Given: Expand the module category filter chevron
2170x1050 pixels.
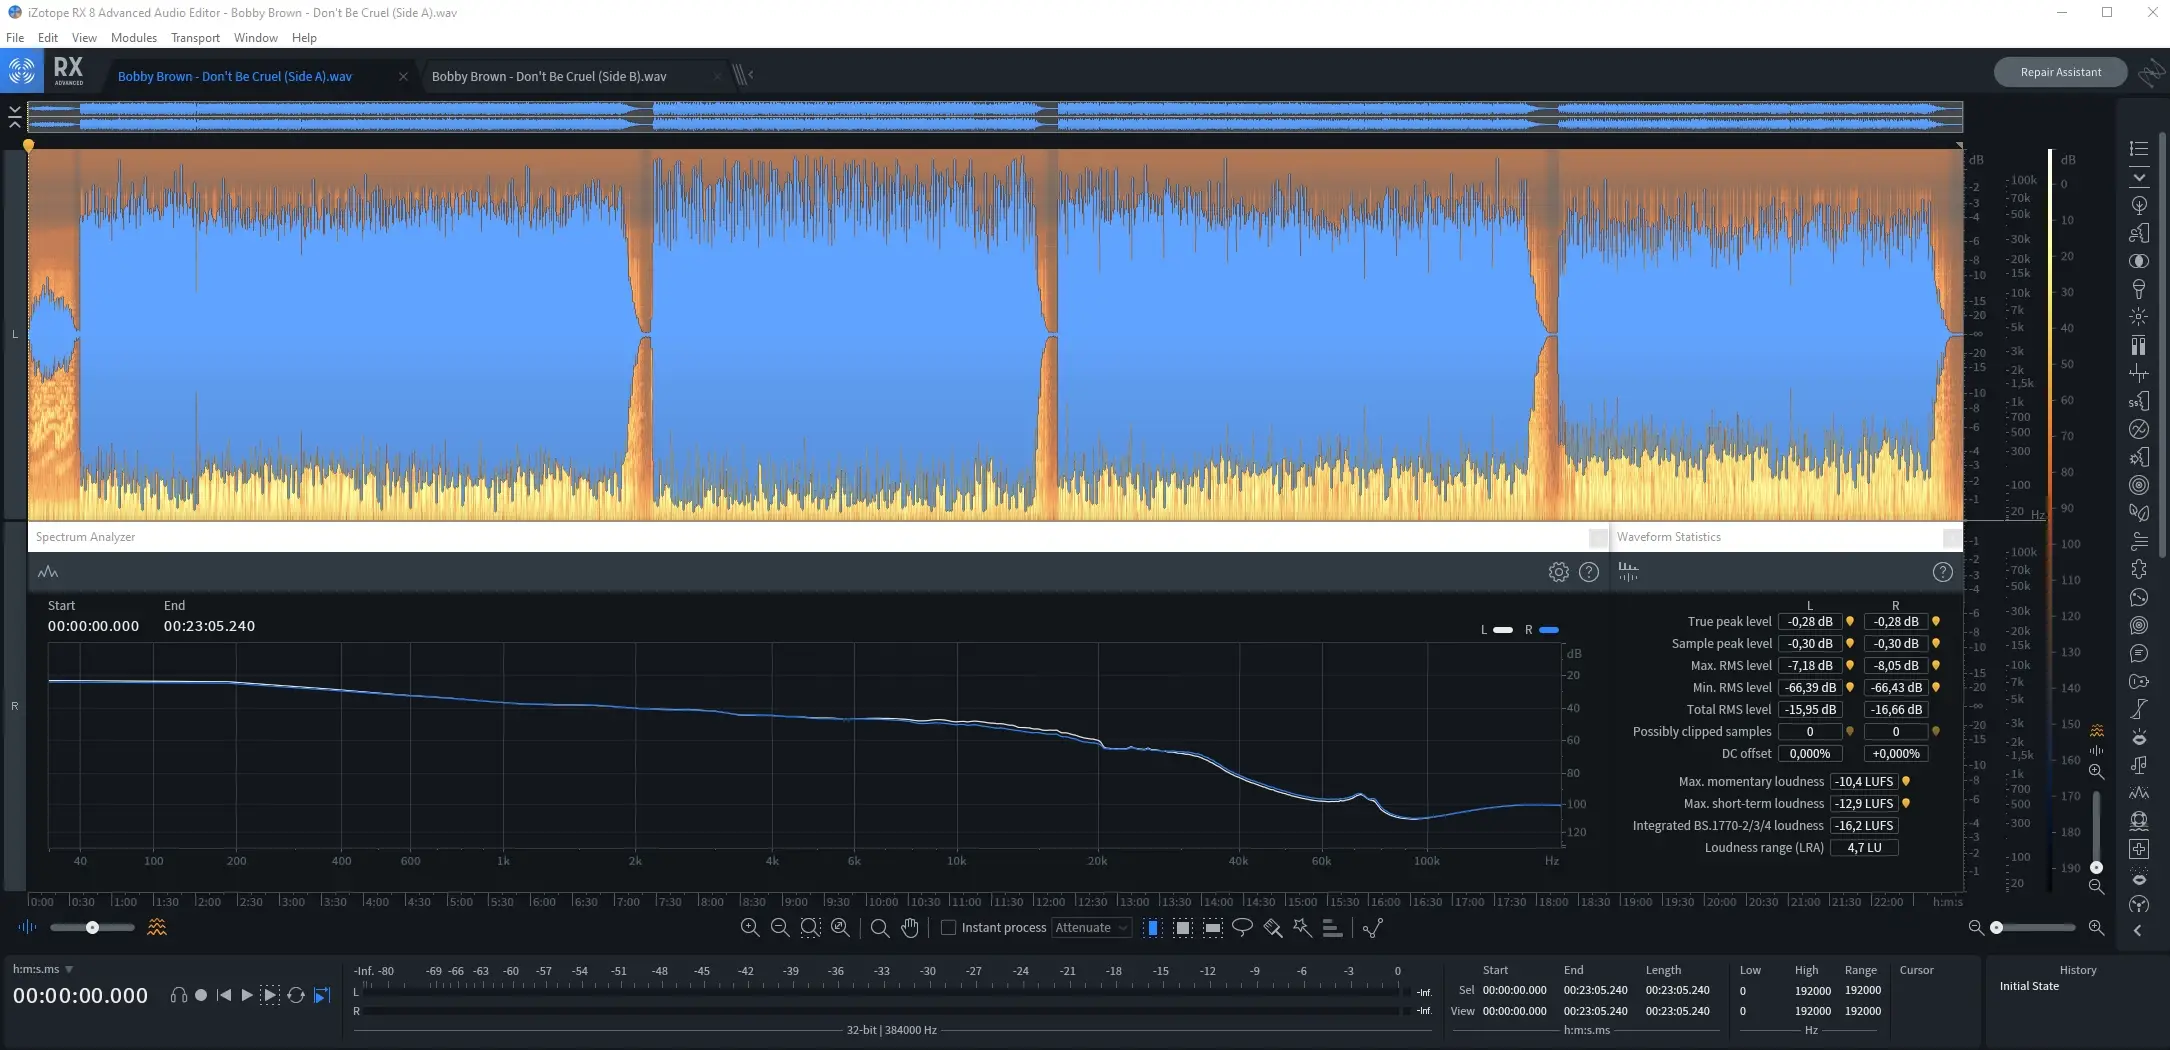Looking at the screenshot, I should pos(2139,178).
